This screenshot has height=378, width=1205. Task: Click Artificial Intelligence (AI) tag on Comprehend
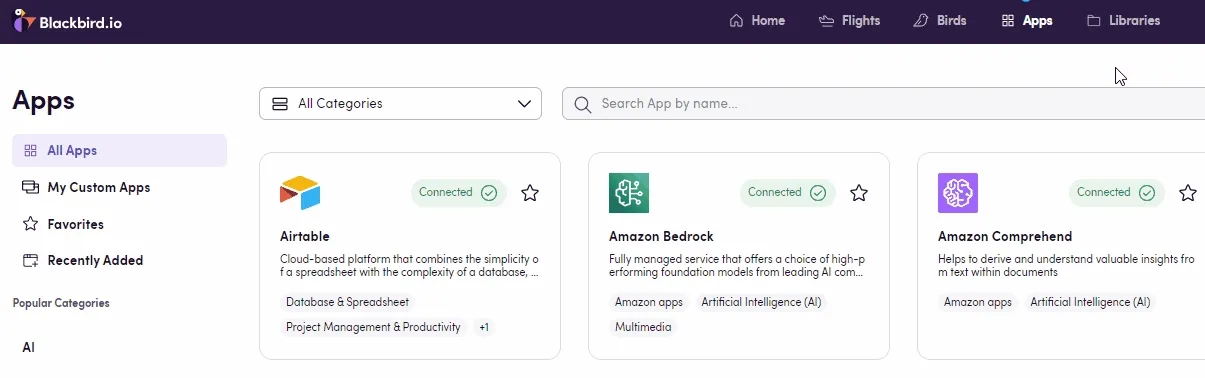pos(1090,302)
